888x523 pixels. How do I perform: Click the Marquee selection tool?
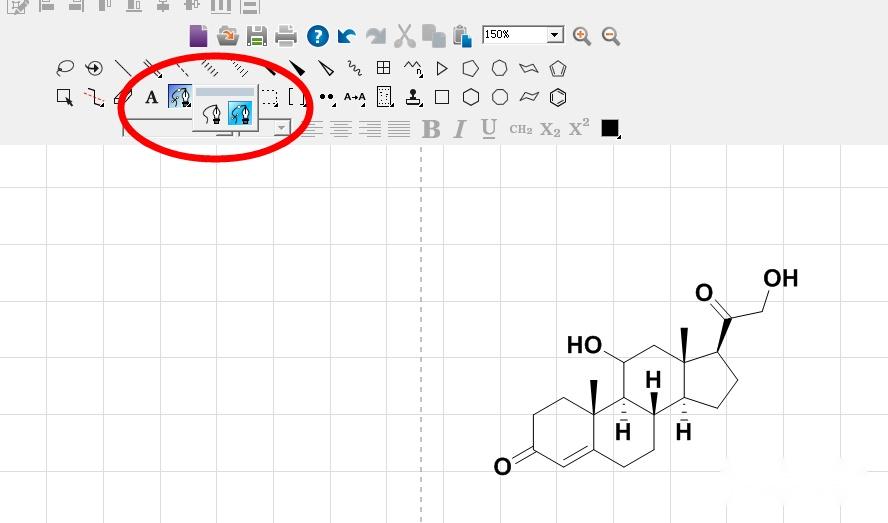coord(65,97)
